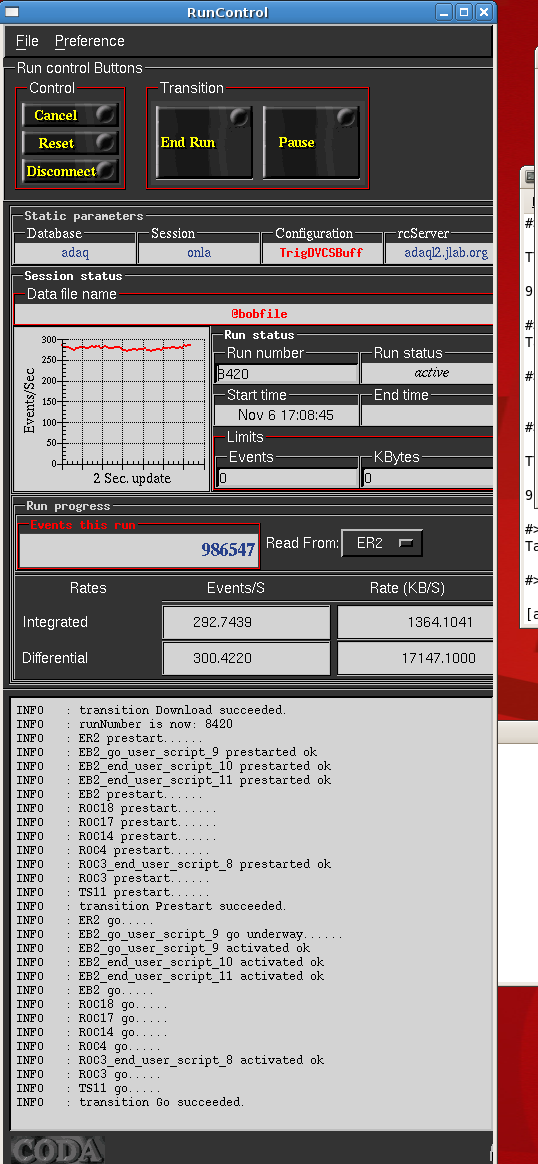The width and height of the screenshot is (538, 1164).
Task: Open the Preference menu
Action: (x=90, y=41)
